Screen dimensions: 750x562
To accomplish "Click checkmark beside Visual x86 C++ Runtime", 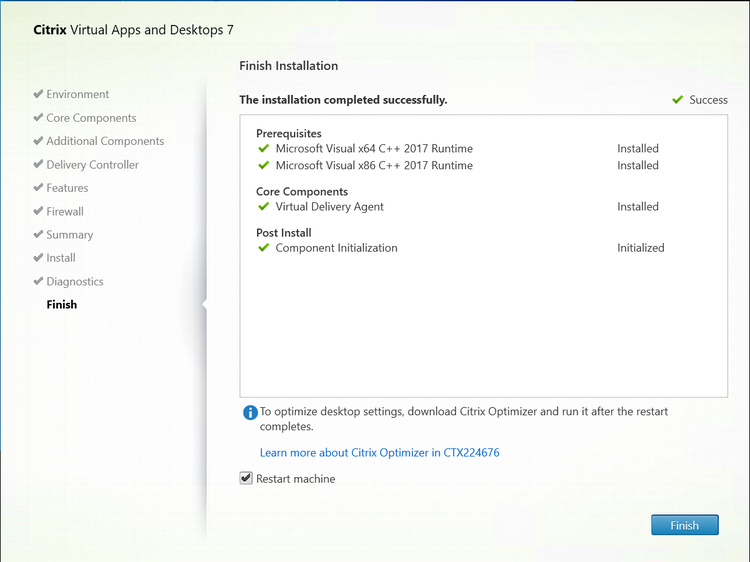I will [263, 165].
